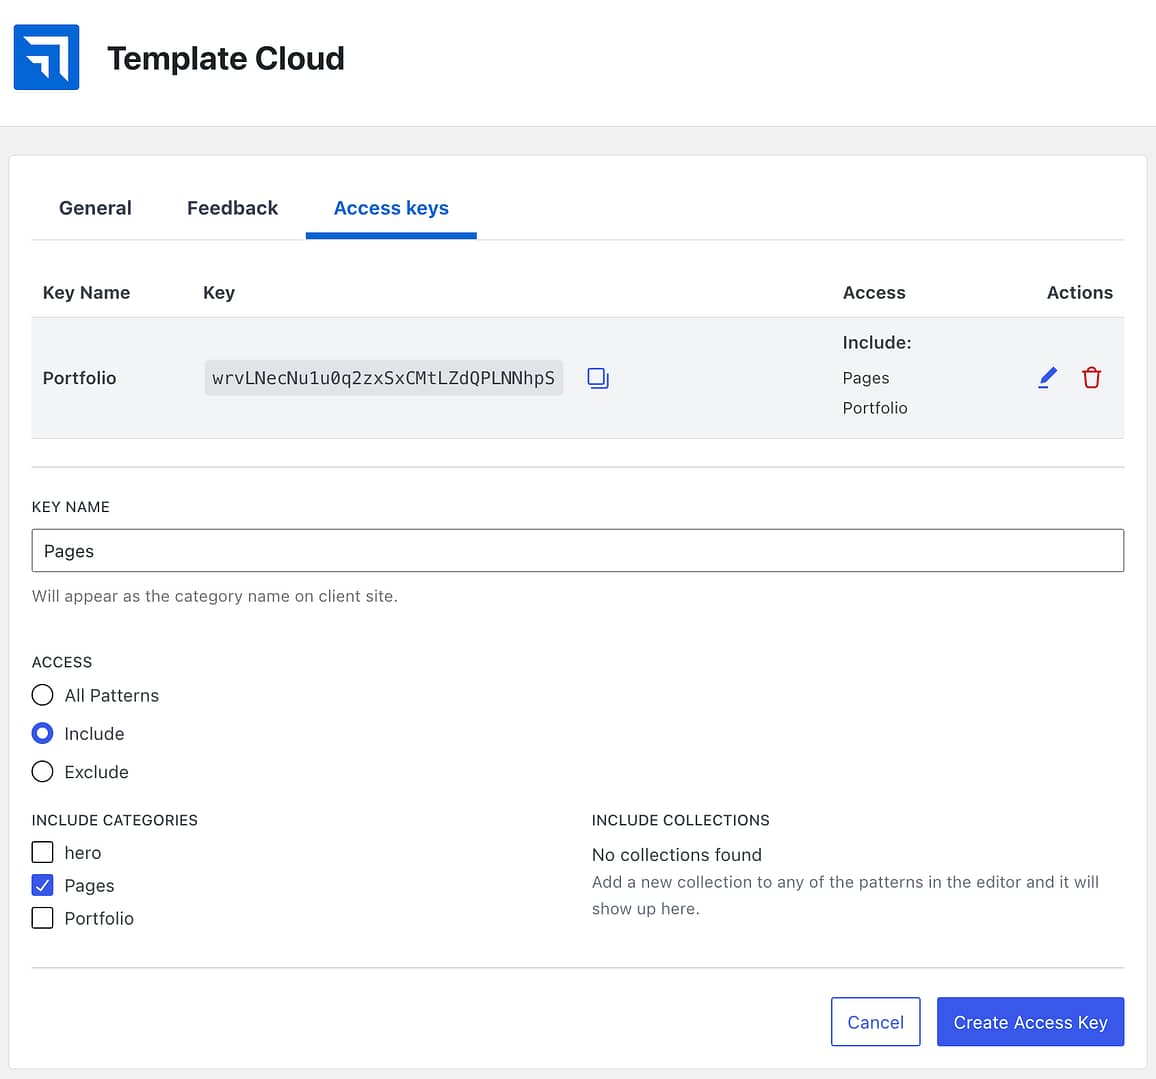Open the Feedback tab
The image size is (1156, 1079).
coord(232,208)
